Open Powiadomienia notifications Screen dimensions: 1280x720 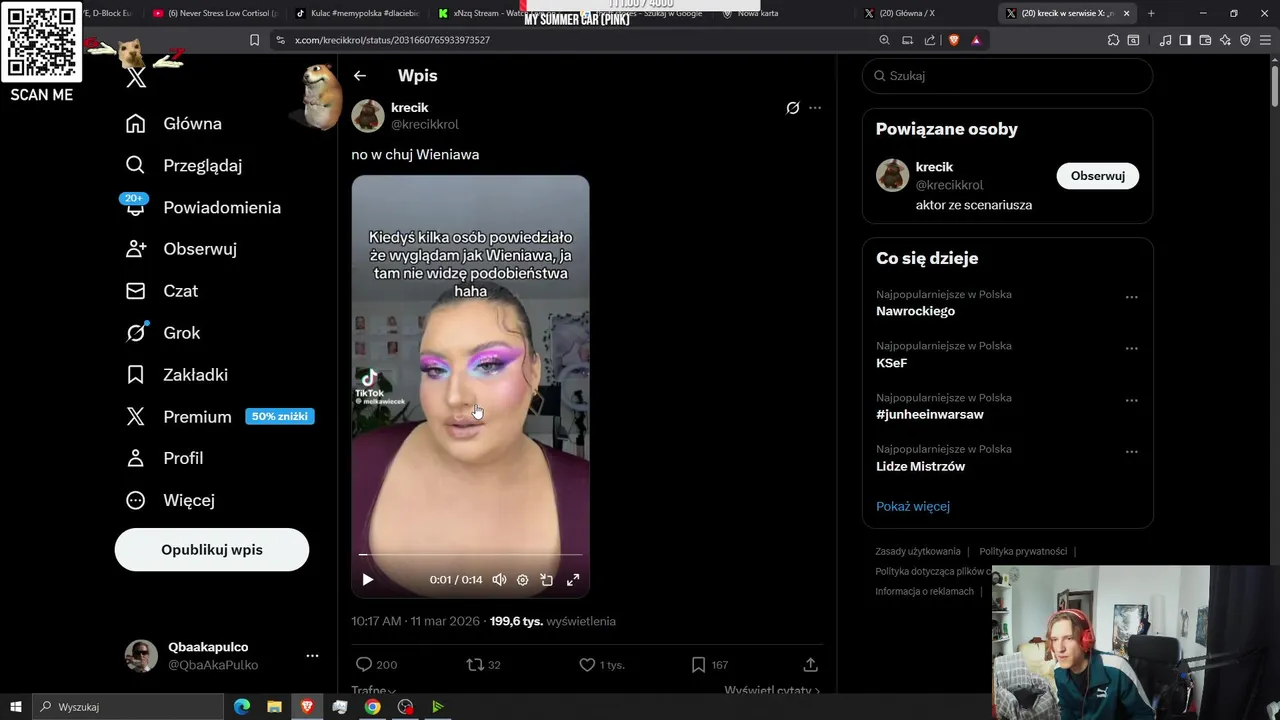[x=203, y=208]
